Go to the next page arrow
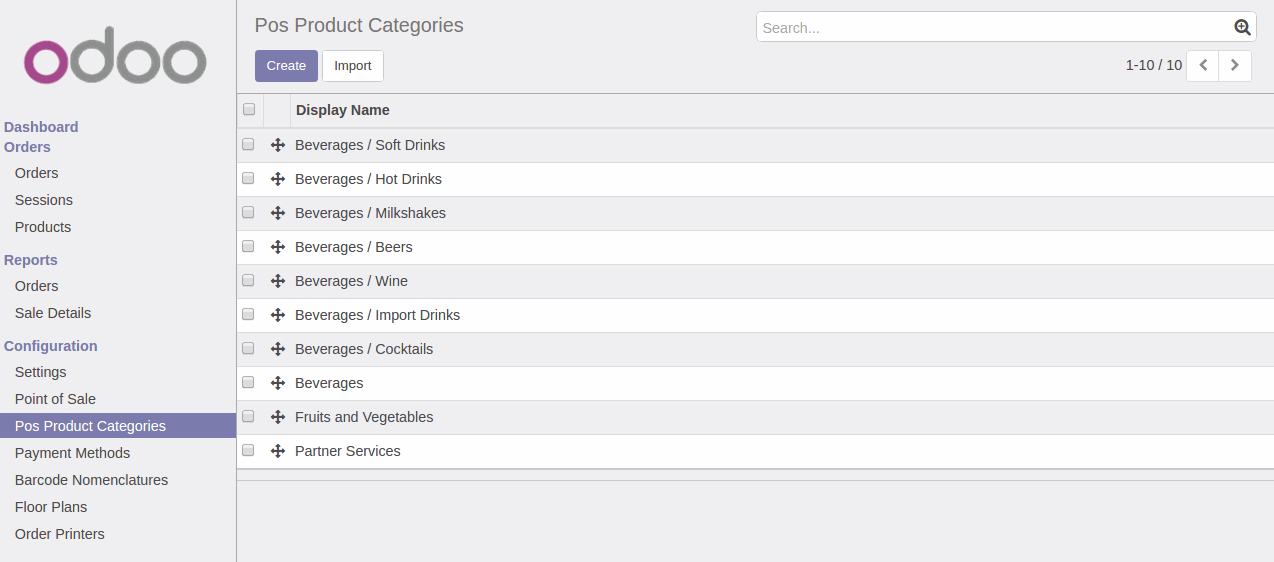Screen dimensions: 1274x562 point(1235,65)
